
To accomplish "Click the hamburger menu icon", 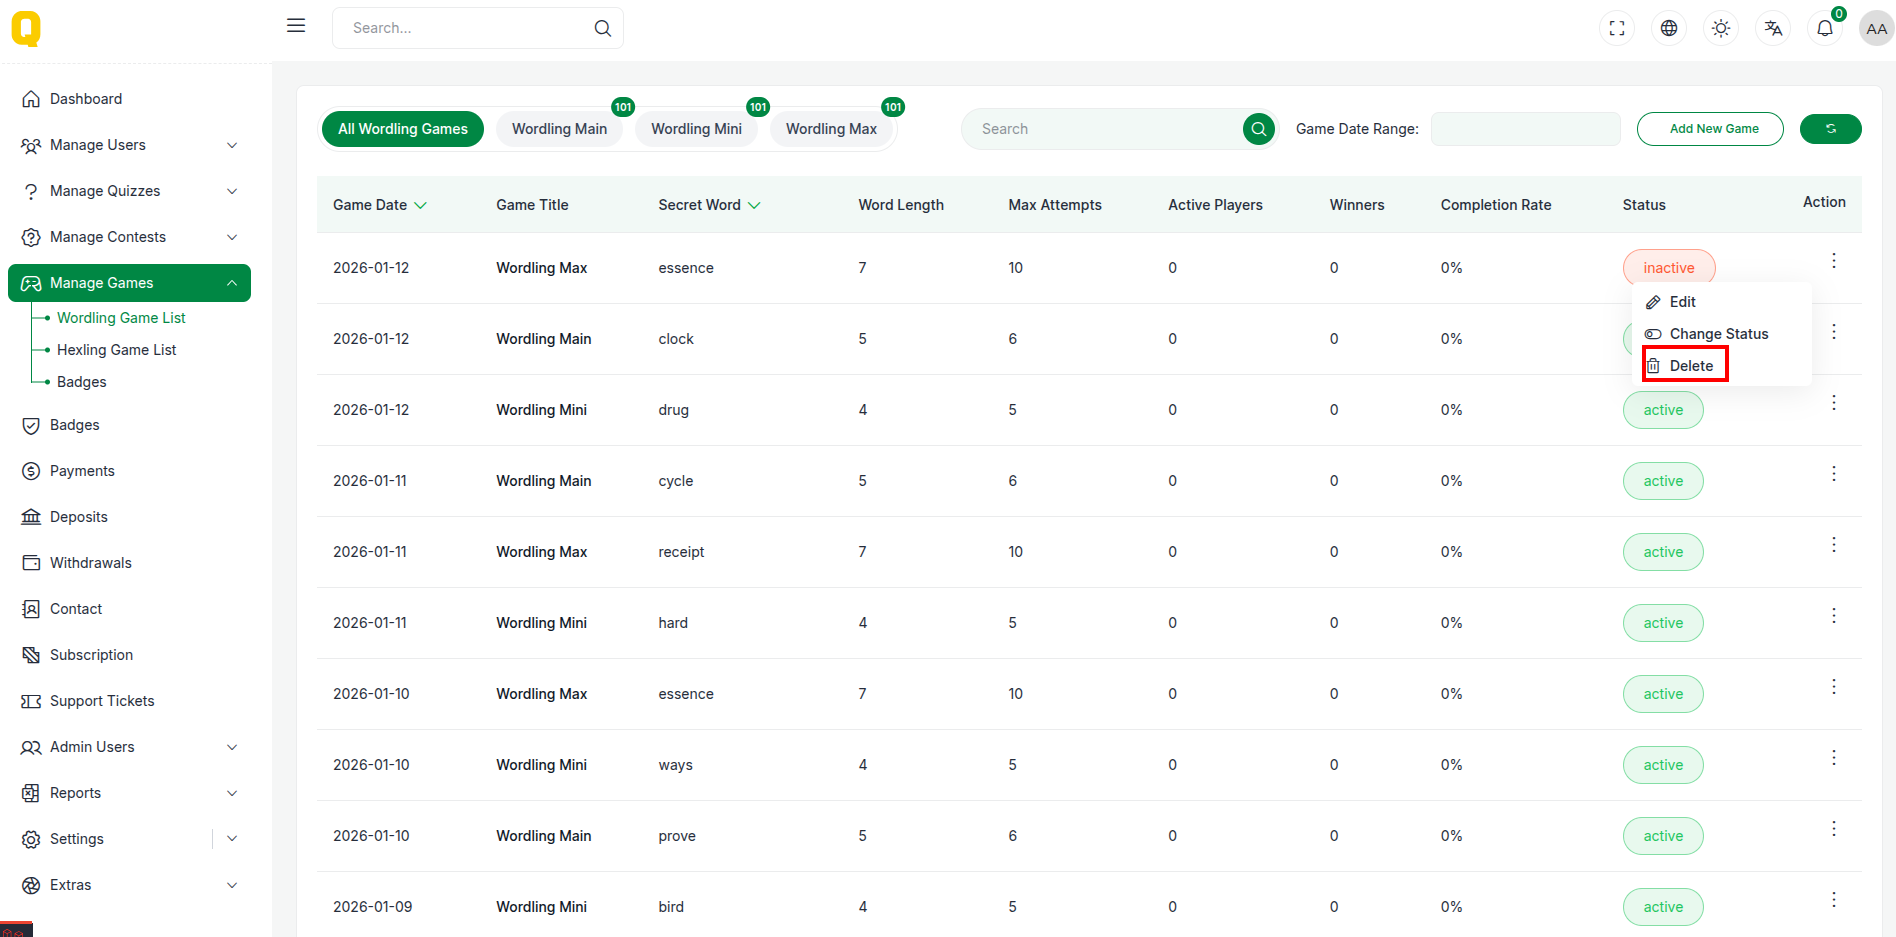I will 296,26.
